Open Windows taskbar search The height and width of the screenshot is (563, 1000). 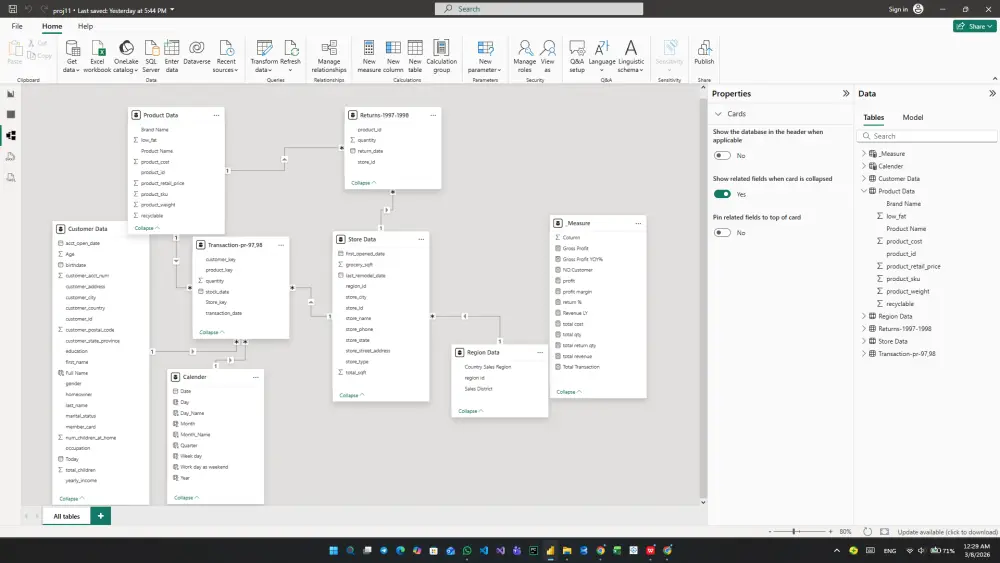point(350,551)
